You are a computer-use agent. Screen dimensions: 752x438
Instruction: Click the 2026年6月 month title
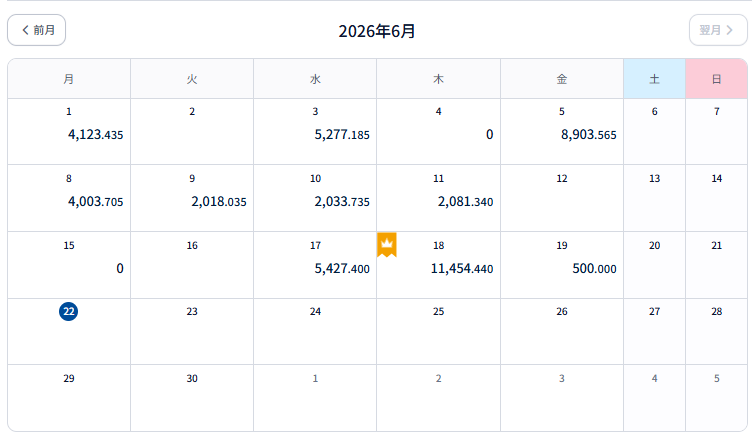(x=377, y=31)
